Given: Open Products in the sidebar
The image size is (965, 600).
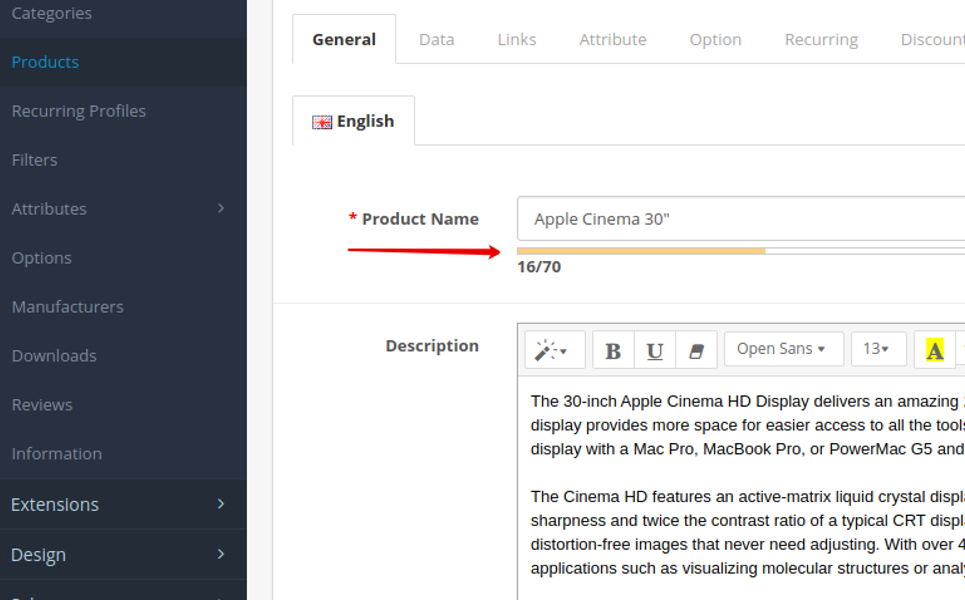Looking at the screenshot, I should [x=123, y=62].
